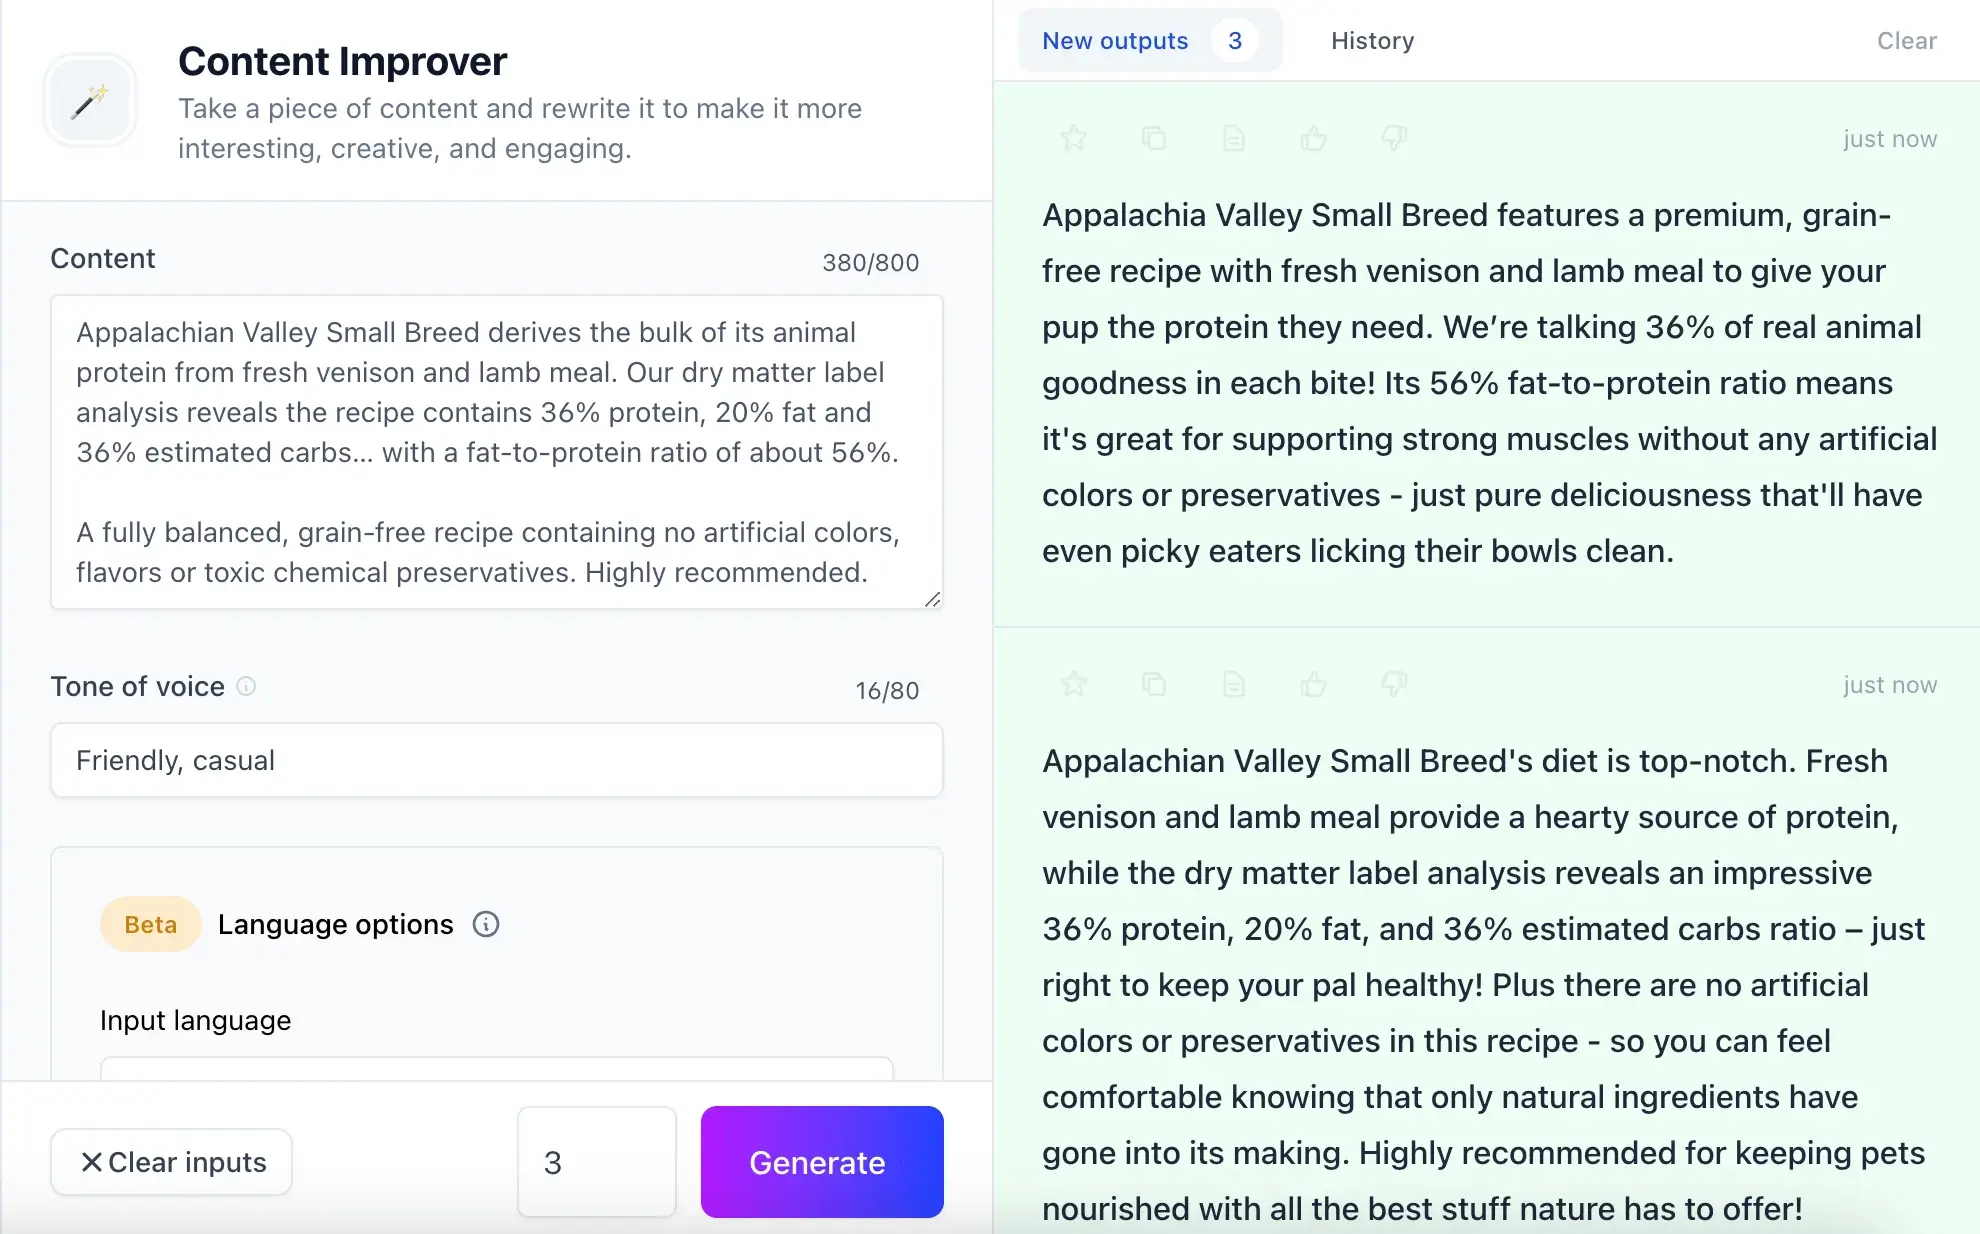Click the Clear inputs button

(x=171, y=1161)
